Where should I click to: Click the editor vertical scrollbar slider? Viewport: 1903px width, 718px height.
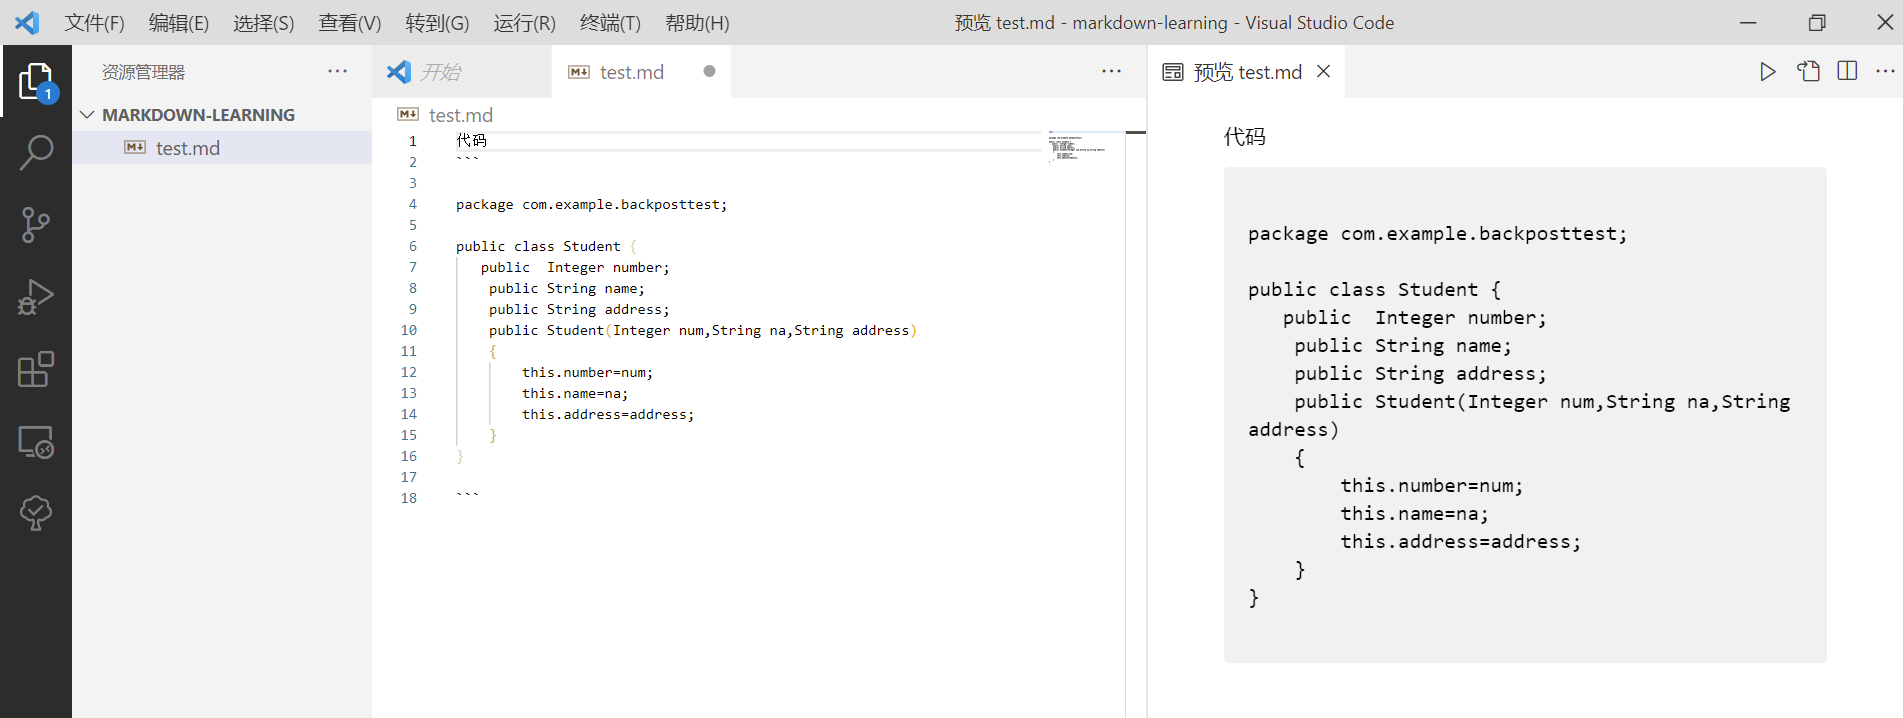1135,132
